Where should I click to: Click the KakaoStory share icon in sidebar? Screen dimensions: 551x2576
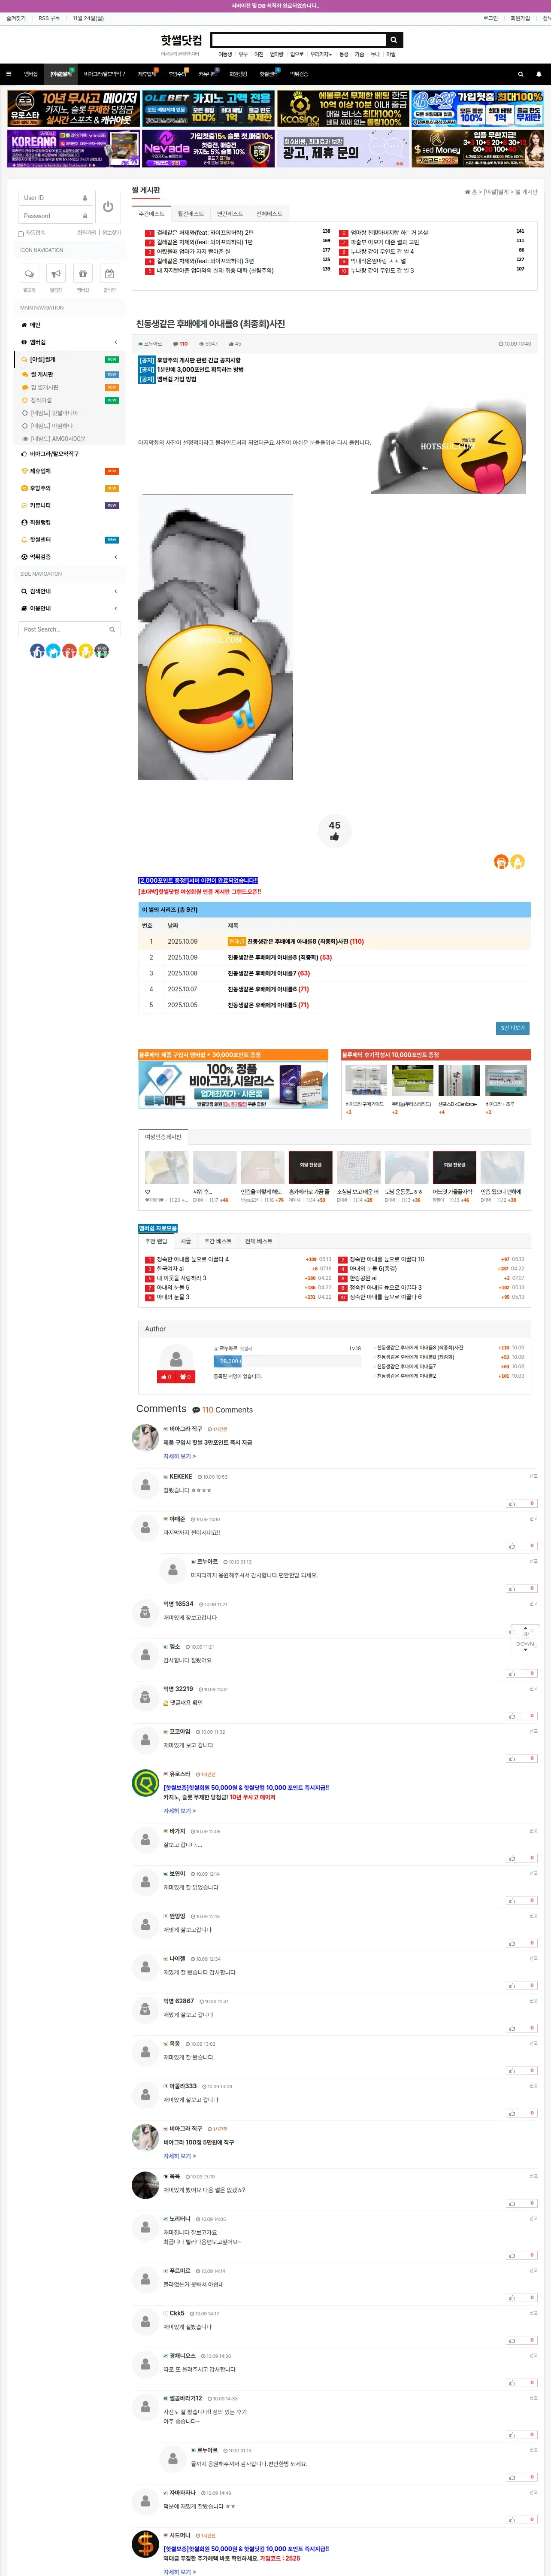(85, 651)
